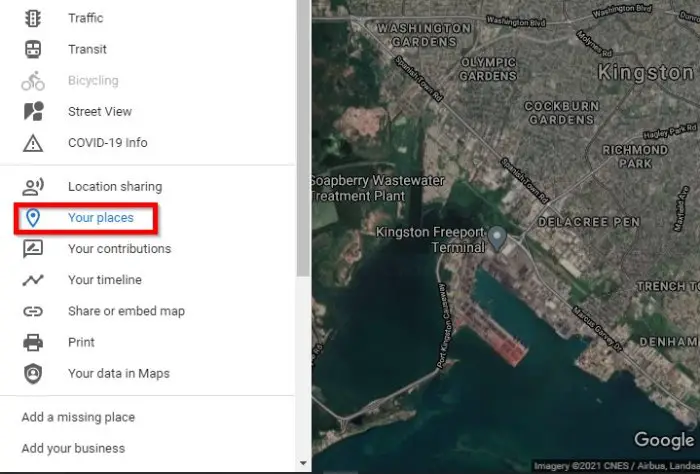Viewport: 700px width, 474px height.
Task: Click the Your contributions edit icon
Action: pyautogui.click(x=33, y=249)
